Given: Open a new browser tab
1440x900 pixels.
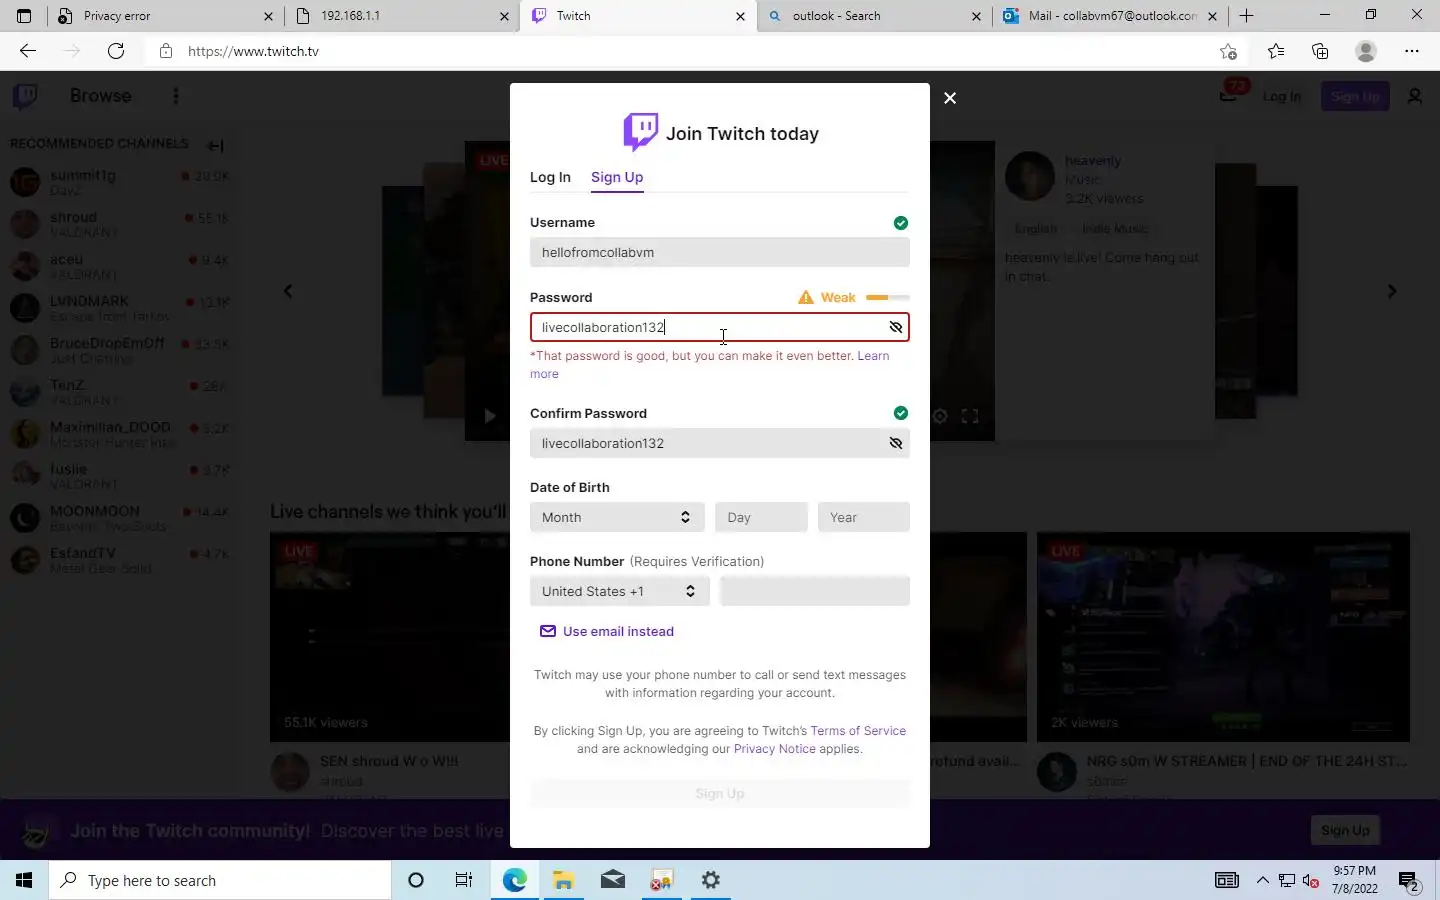Looking at the screenshot, I should click(x=1246, y=16).
